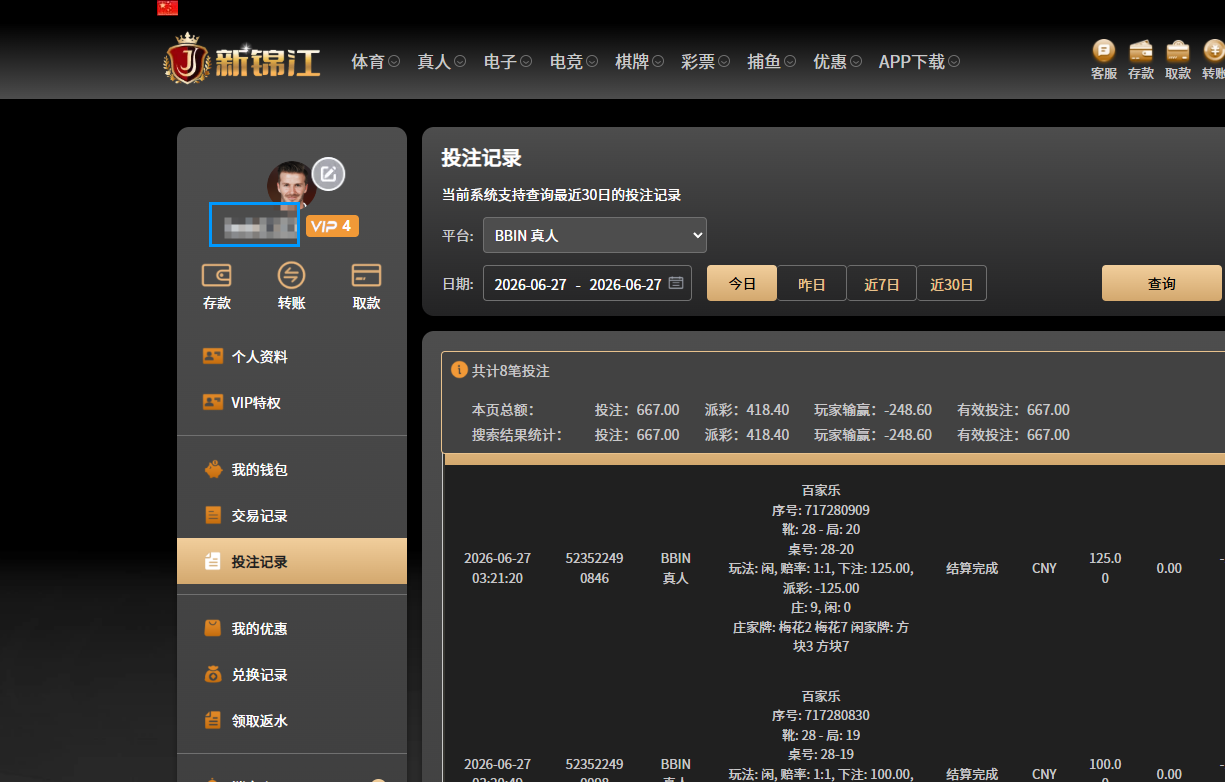Select VIP特权 sidebar item
Screen dimensions: 1225x782
[x=292, y=402]
